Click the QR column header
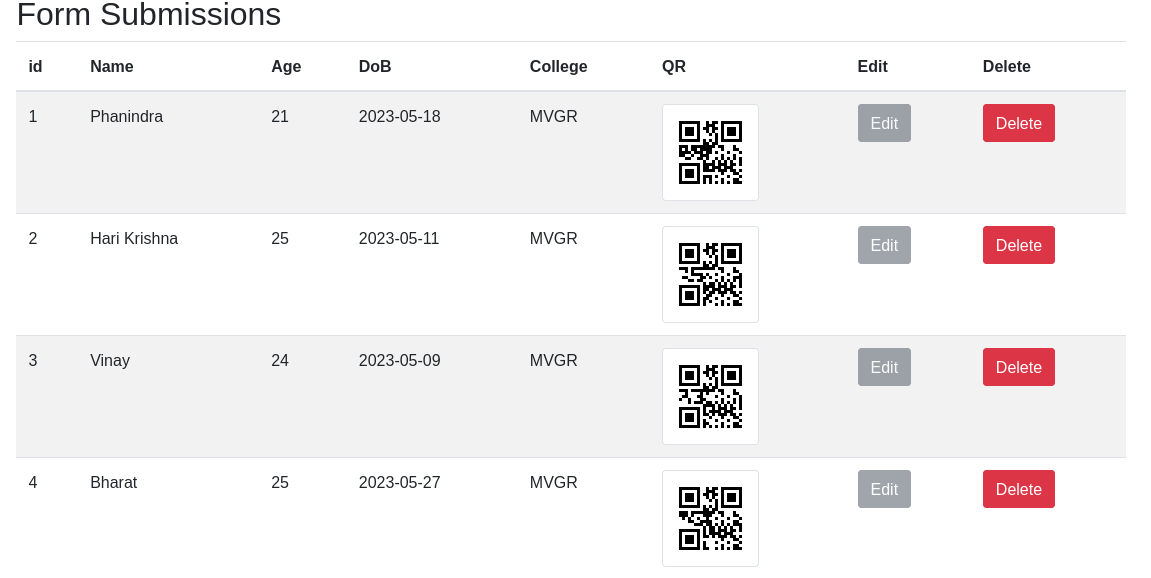 tap(673, 66)
